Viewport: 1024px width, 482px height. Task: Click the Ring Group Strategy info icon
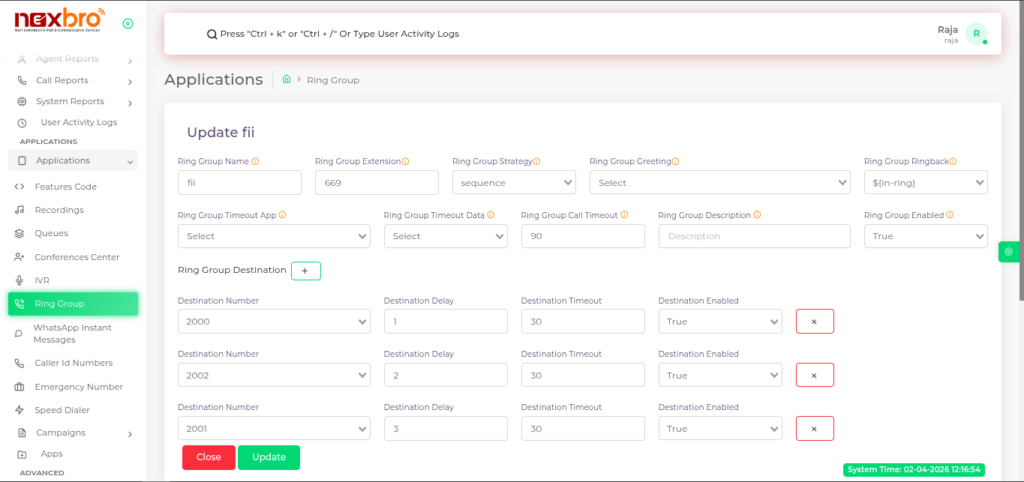click(536, 161)
